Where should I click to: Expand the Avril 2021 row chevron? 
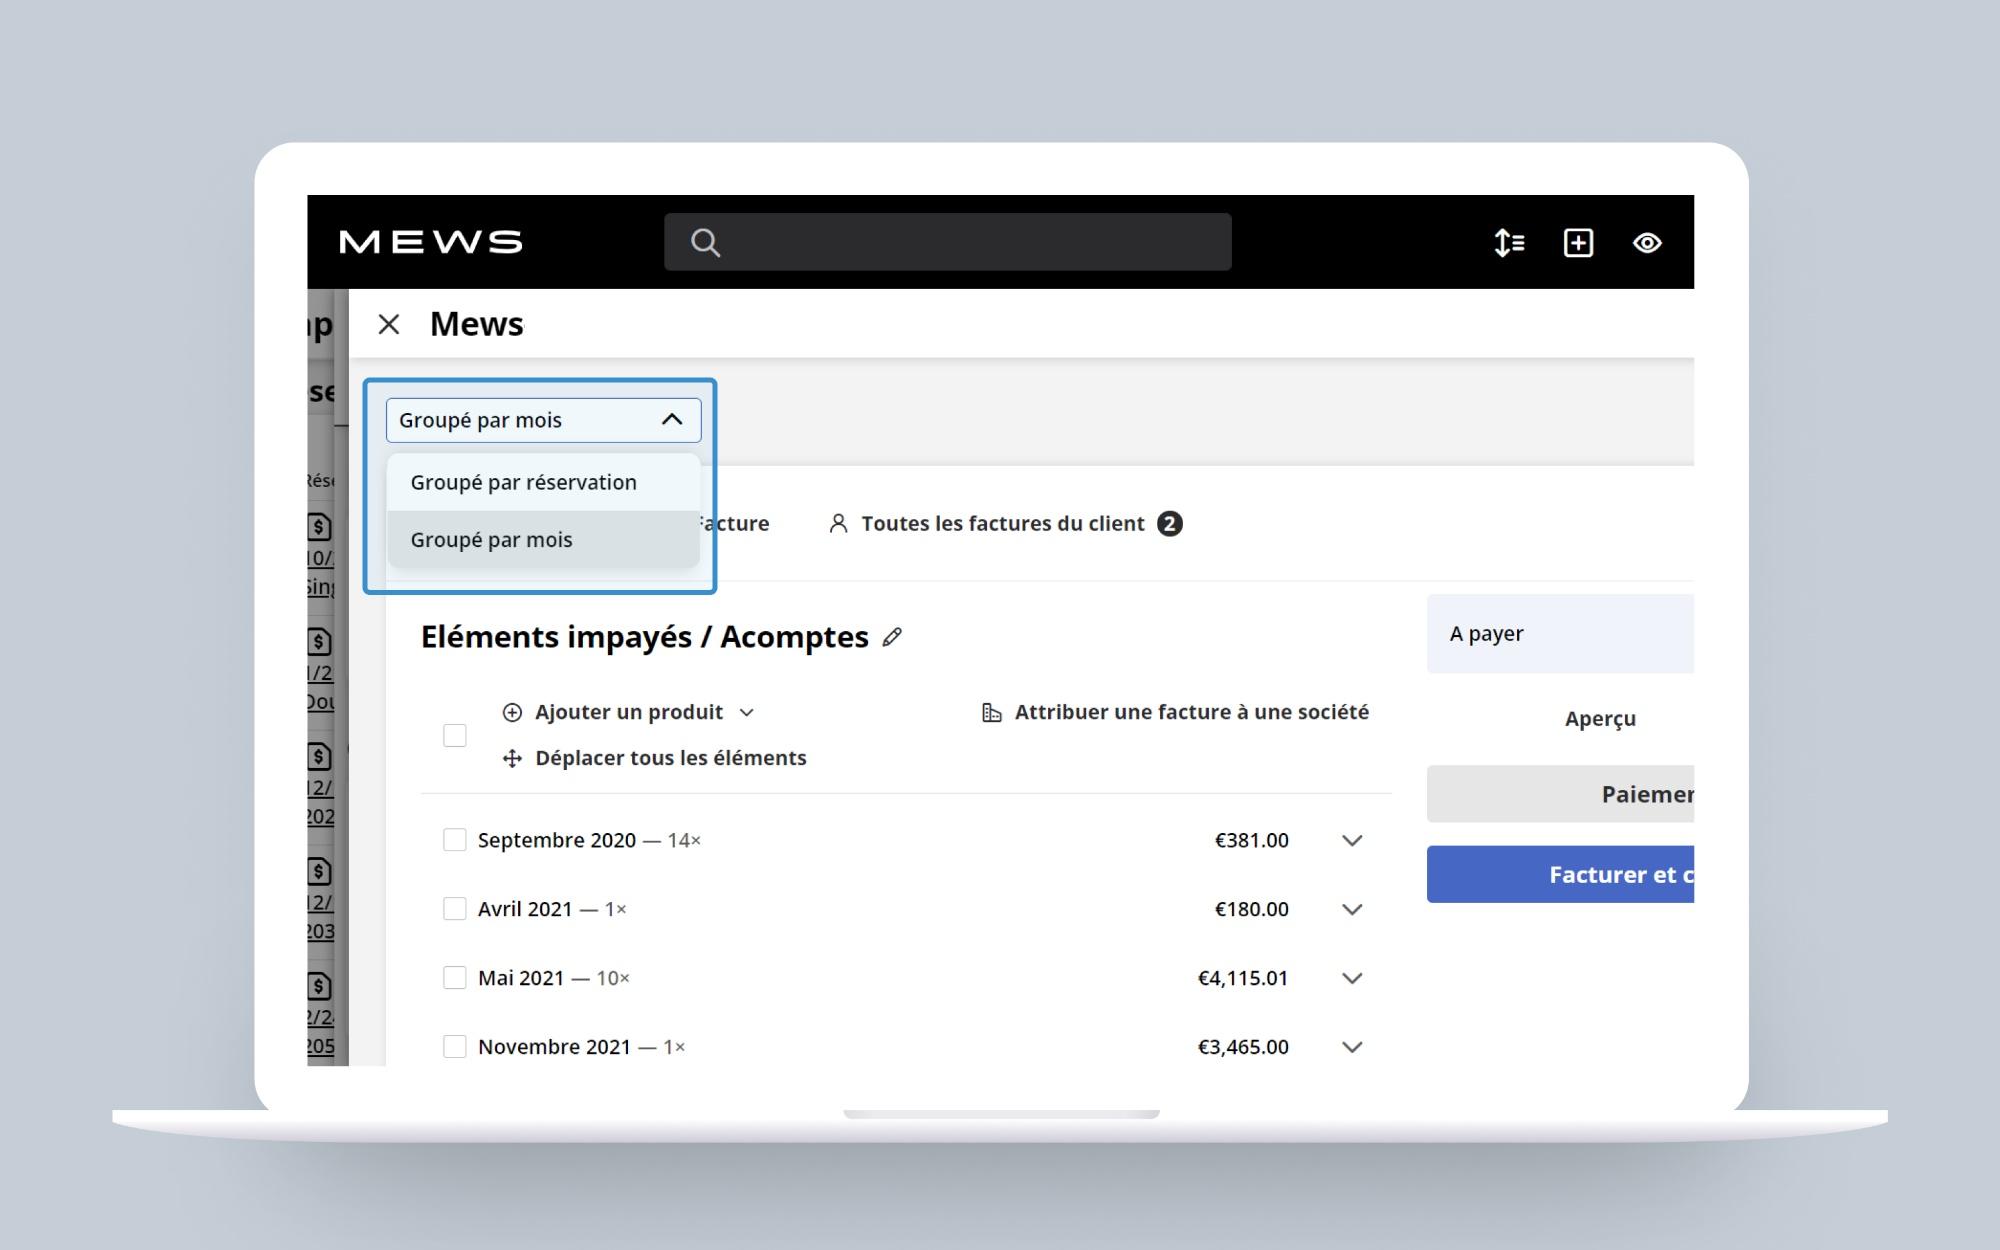1352,909
